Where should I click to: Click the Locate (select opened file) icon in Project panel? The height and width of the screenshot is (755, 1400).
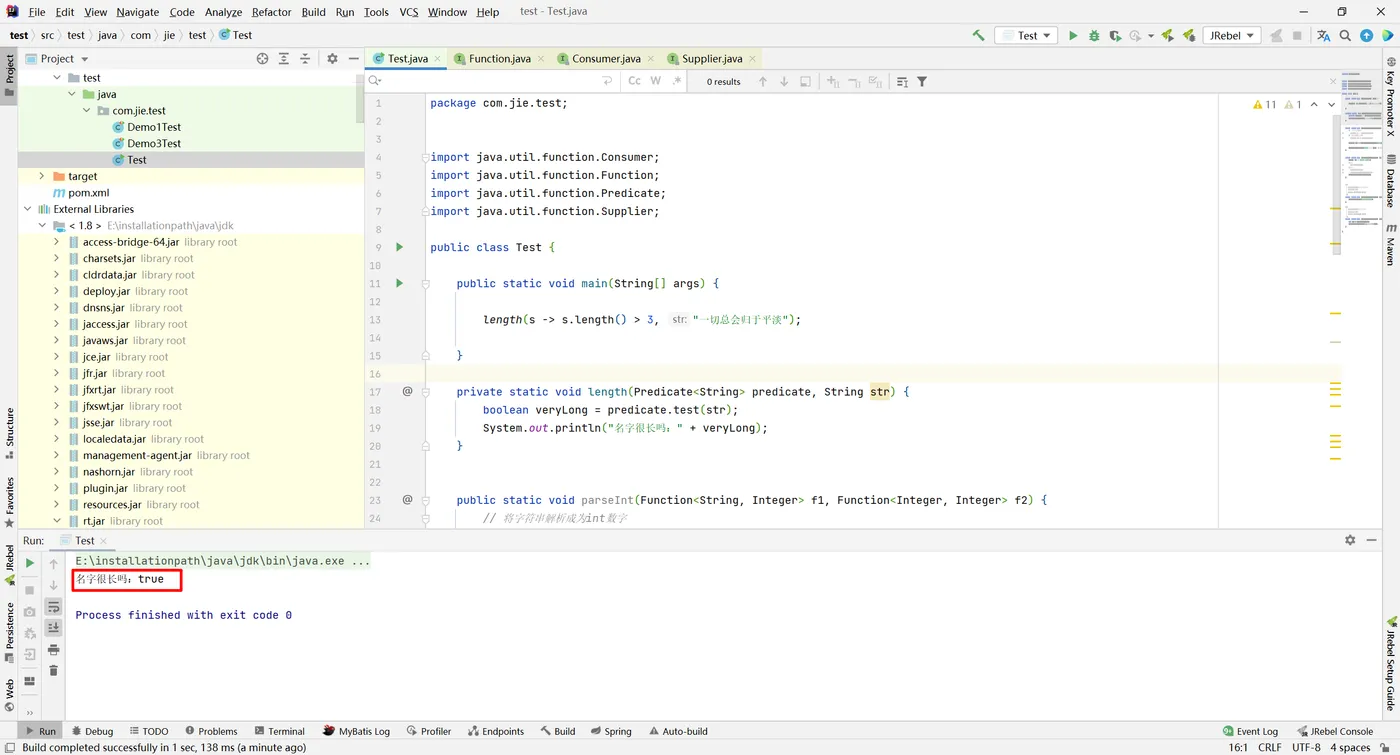tap(262, 59)
